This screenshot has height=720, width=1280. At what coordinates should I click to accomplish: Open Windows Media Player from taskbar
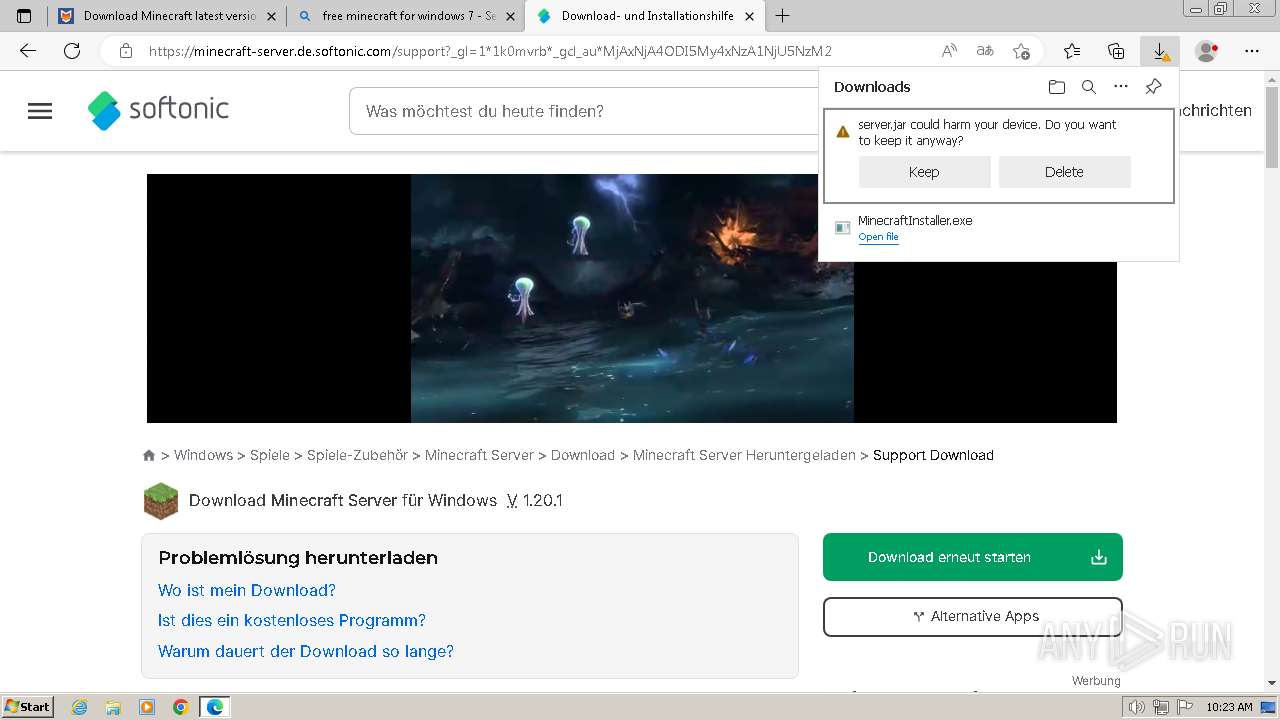point(147,707)
